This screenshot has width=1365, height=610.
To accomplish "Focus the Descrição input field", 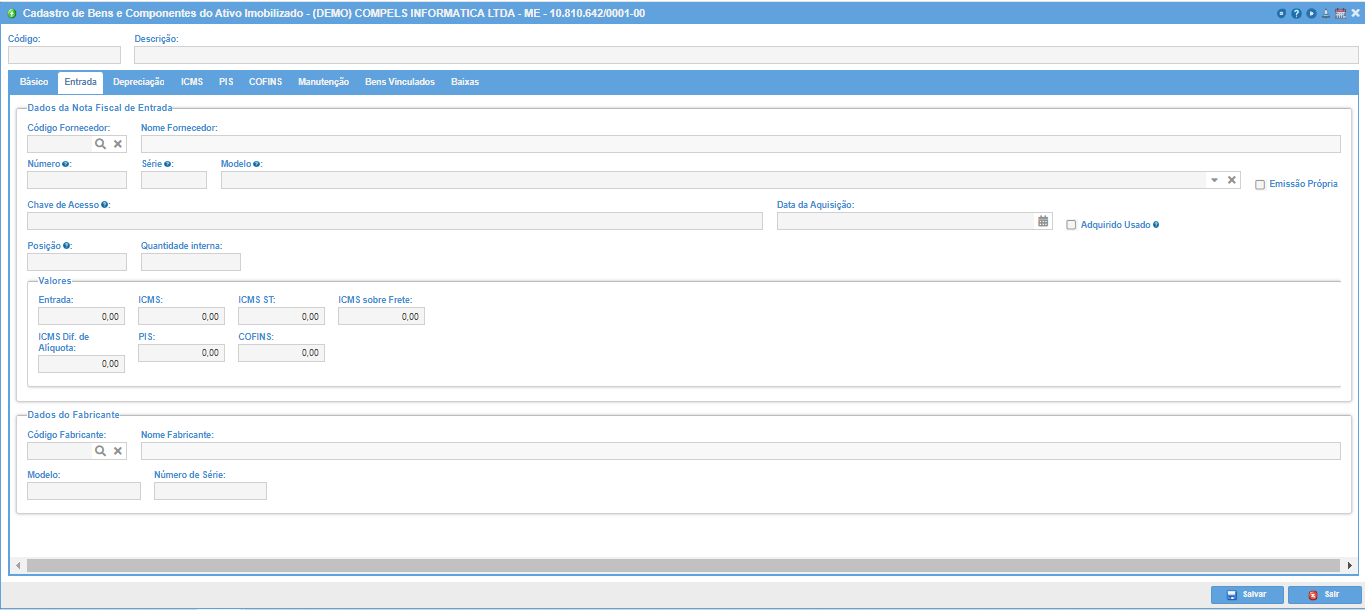I will (746, 55).
